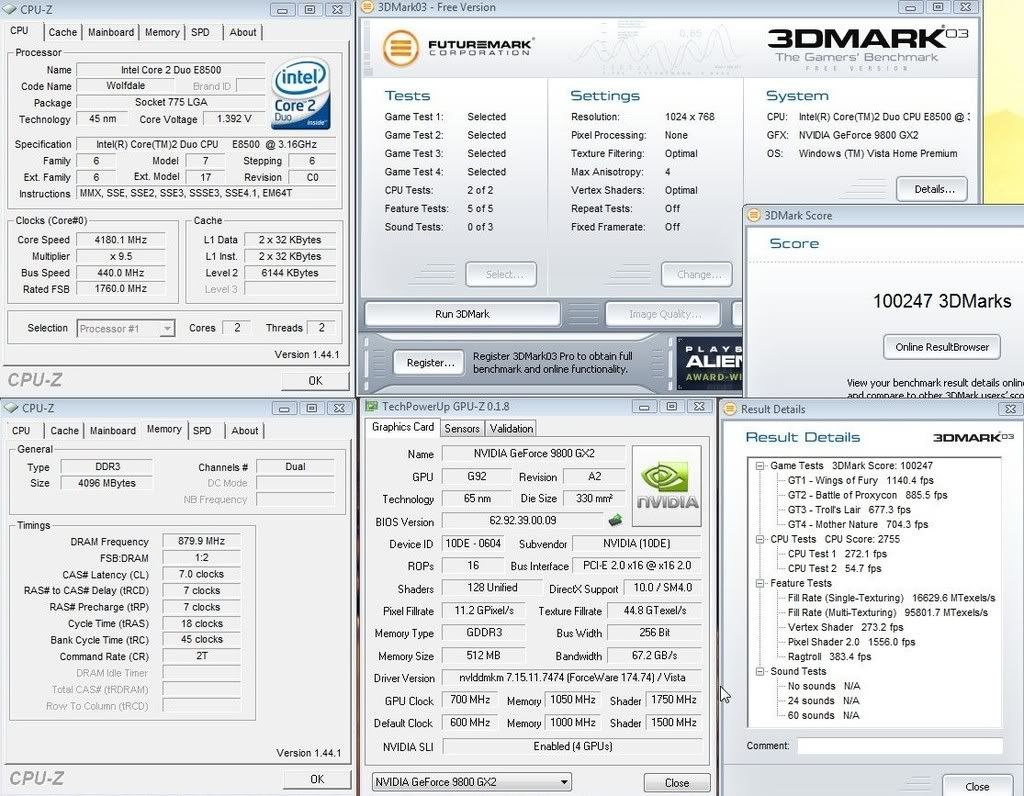Screen dimensions: 1024x796
Task: Collapse the CPU Tests tree node
Action: [761, 540]
